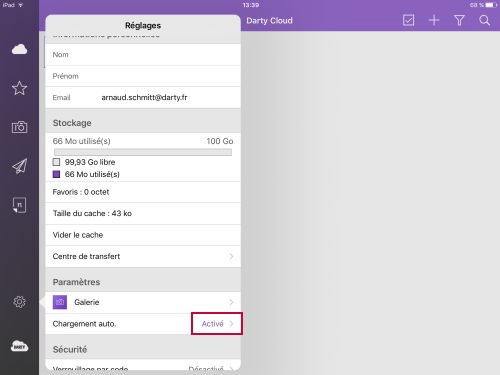Open the cloud files sidebar icon
500x375 pixels.
[19, 49]
